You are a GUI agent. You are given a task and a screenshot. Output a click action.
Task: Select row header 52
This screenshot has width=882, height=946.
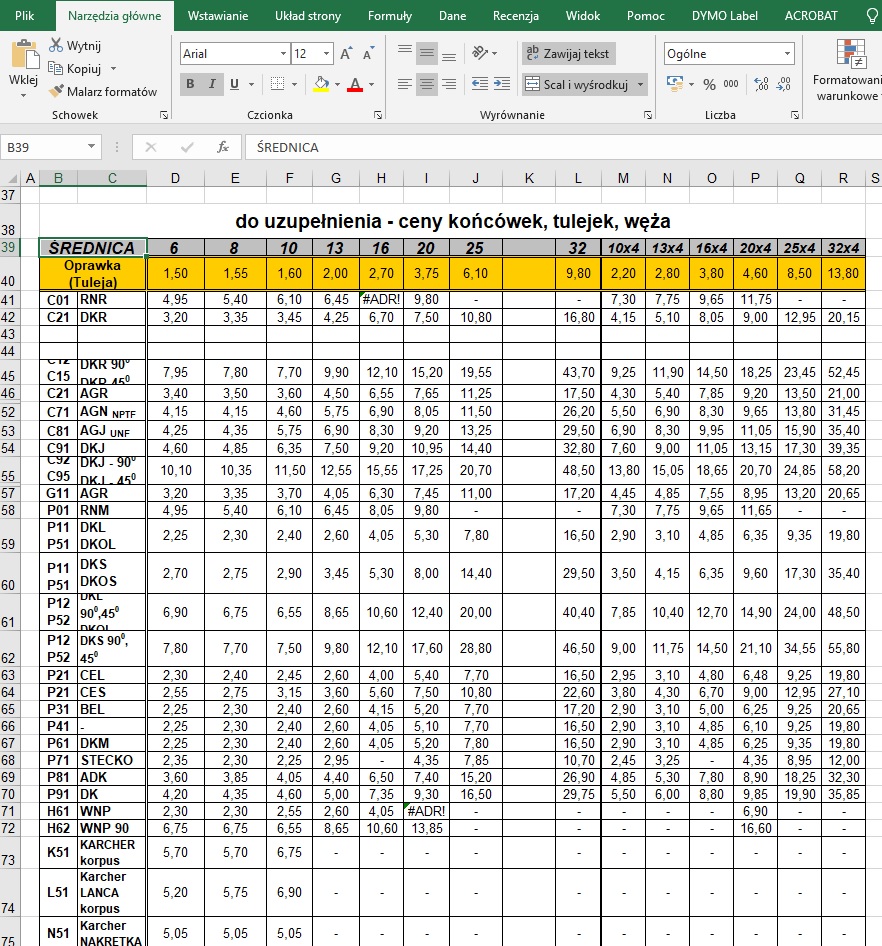point(8,412)
